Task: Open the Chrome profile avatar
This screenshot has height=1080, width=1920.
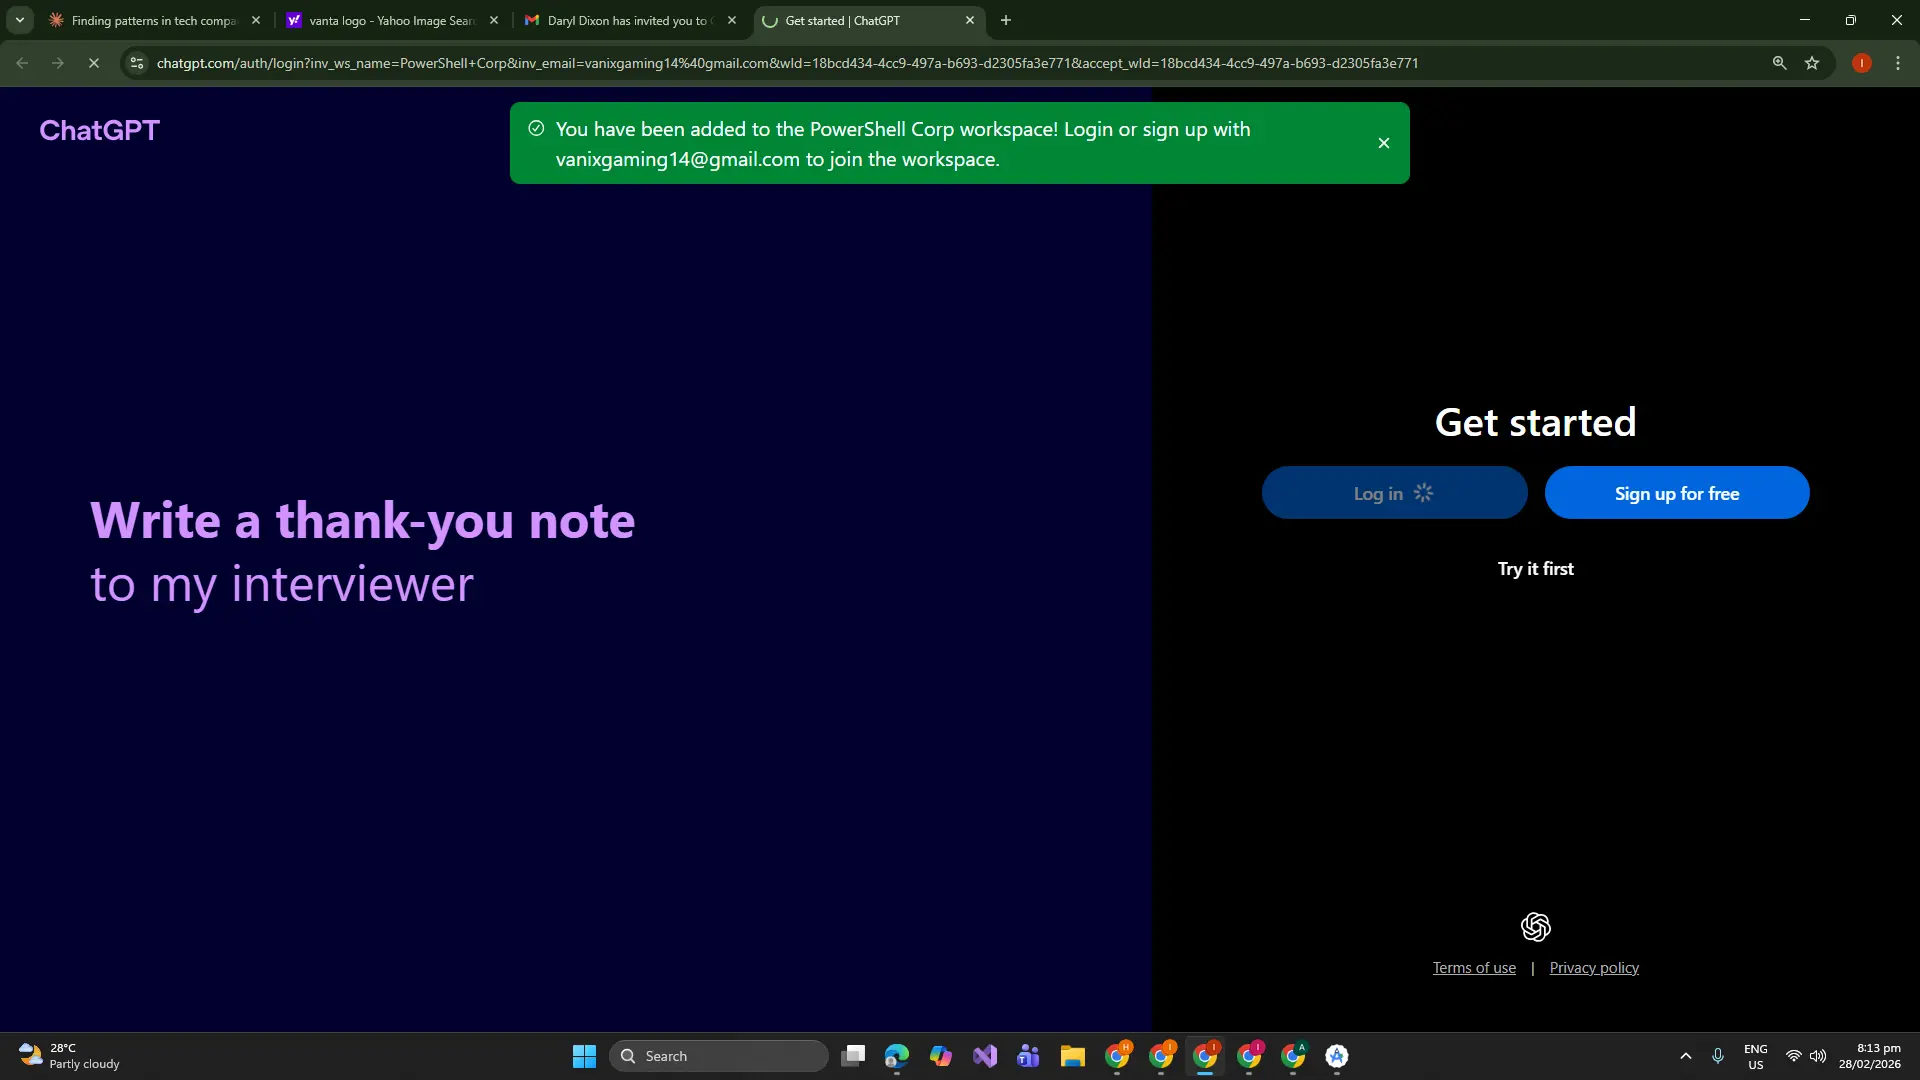Action: point(1861,63)
